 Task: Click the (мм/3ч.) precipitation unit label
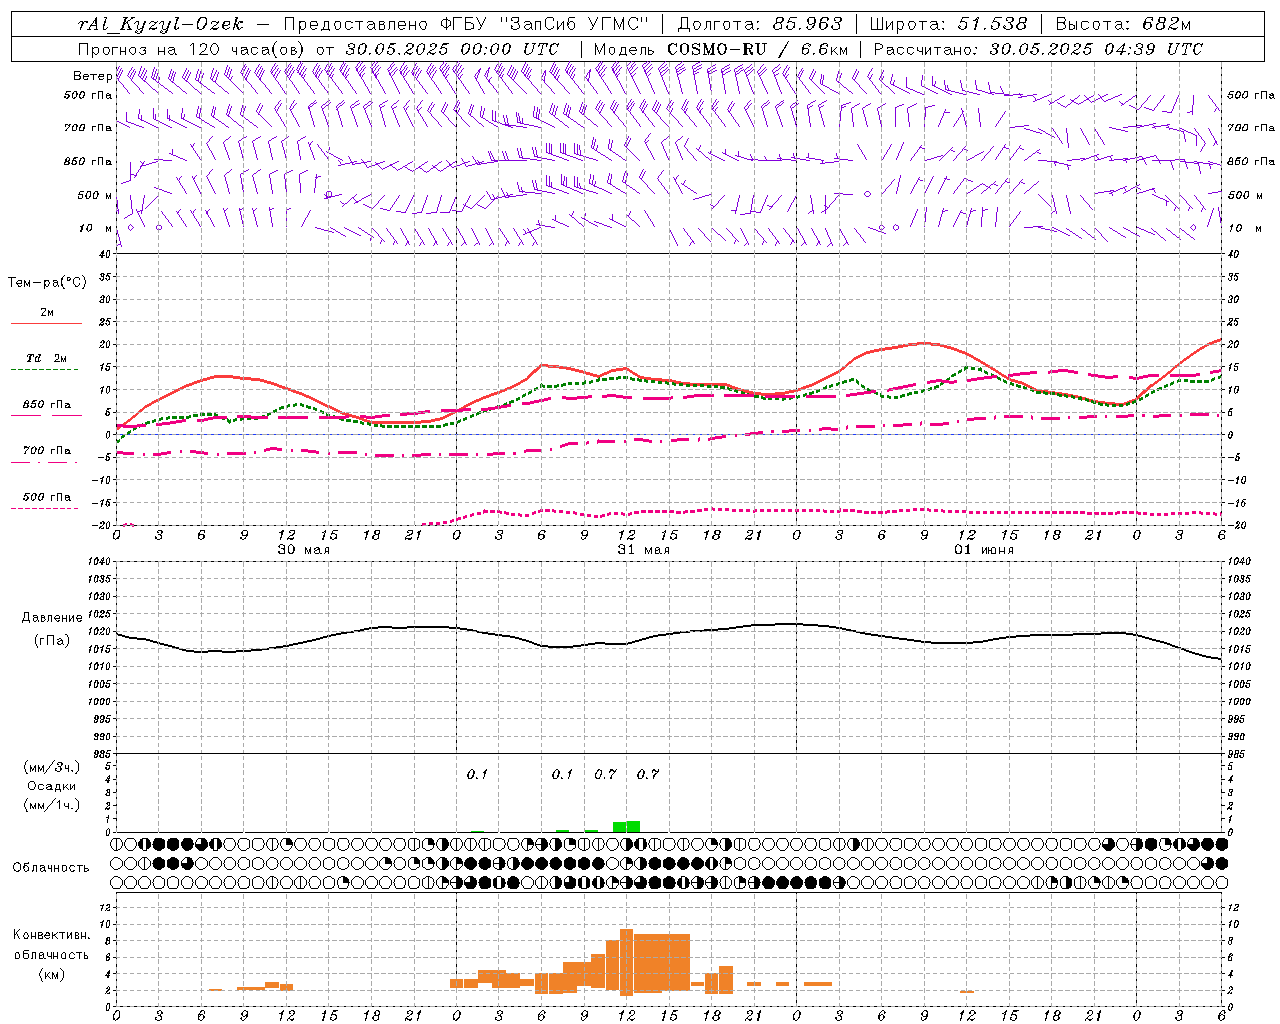click(52, 767)
